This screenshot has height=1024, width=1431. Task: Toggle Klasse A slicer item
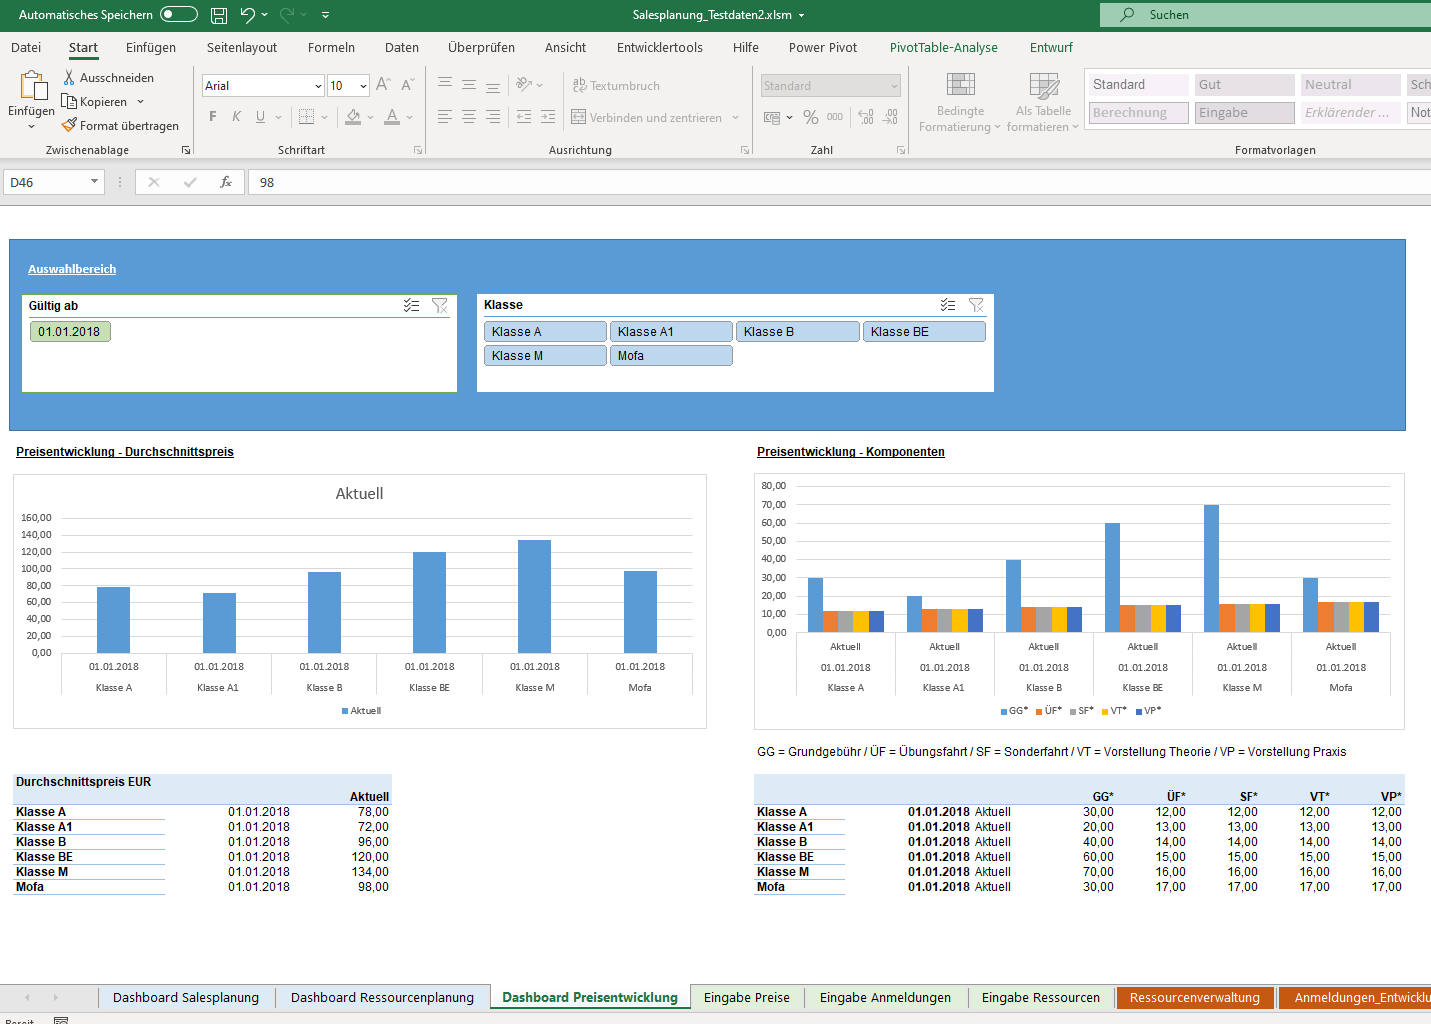coord(545,332)
